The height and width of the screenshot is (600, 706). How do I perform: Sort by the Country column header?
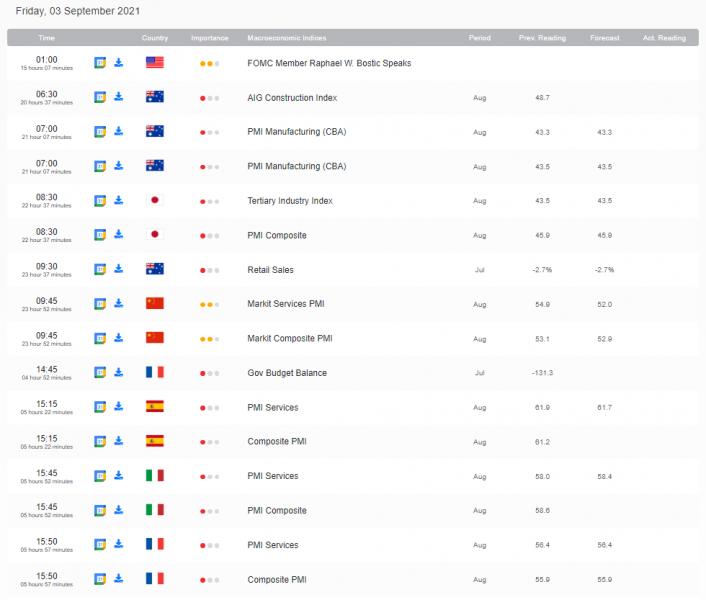(x=155, y=38)
